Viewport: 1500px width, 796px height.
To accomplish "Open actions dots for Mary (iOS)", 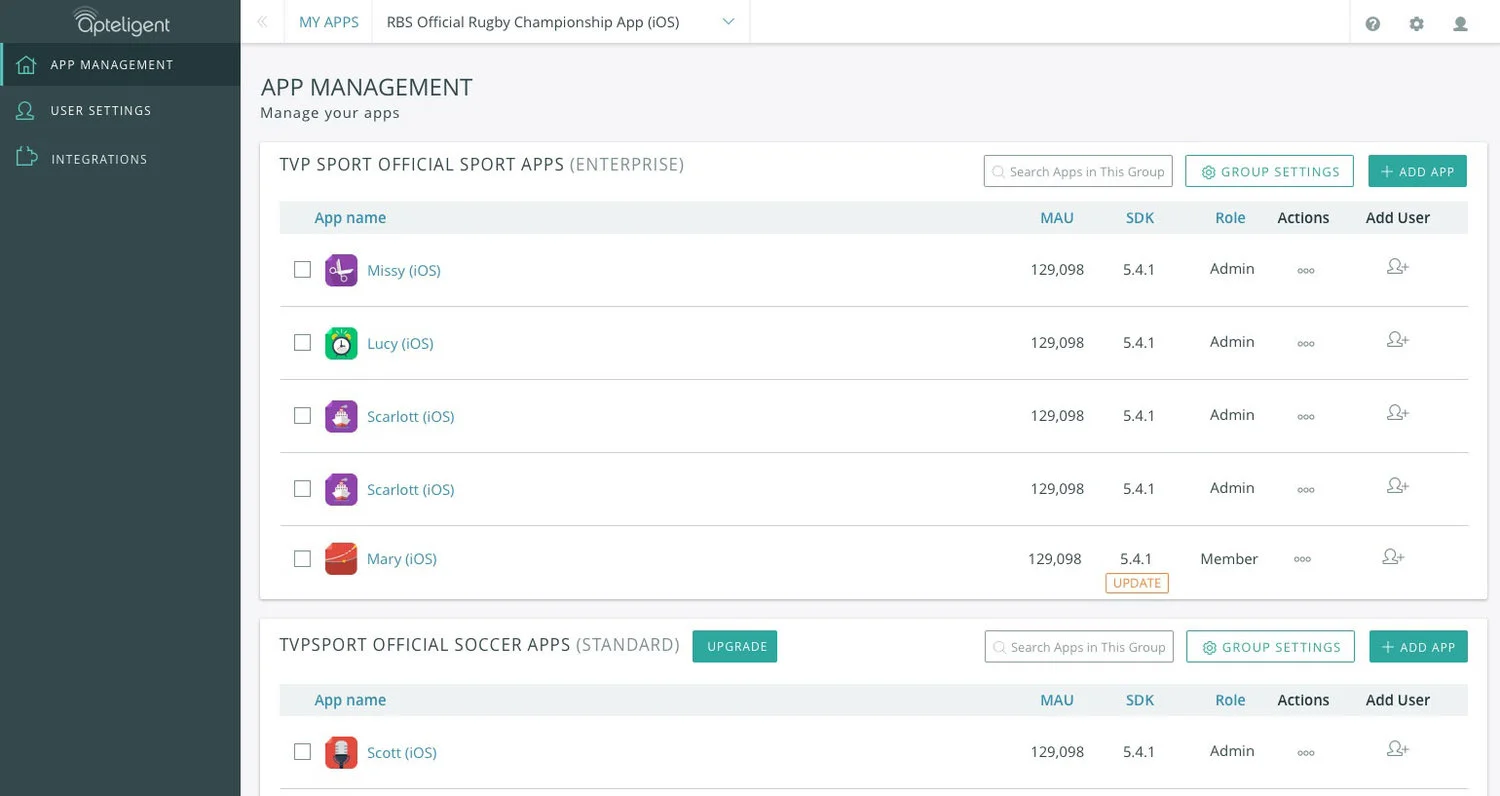I will coord(1302,559).
